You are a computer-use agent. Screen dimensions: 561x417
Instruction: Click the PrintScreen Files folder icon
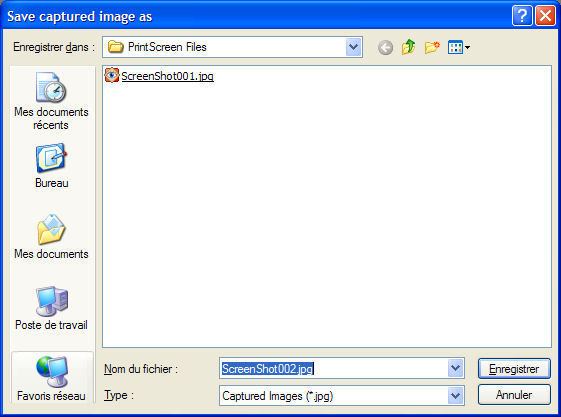point(116,47)
